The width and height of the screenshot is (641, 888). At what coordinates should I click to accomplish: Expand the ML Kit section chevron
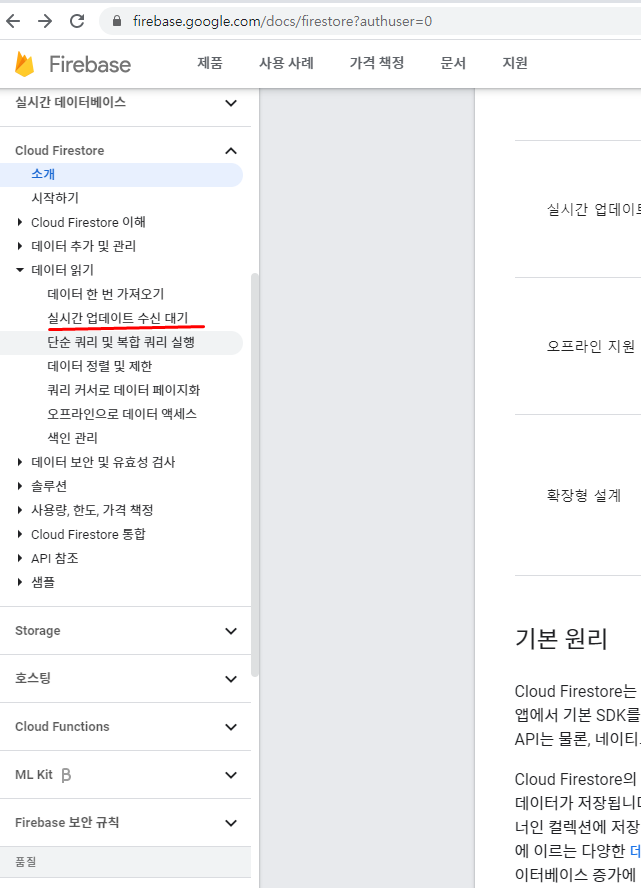pos(230,775)
